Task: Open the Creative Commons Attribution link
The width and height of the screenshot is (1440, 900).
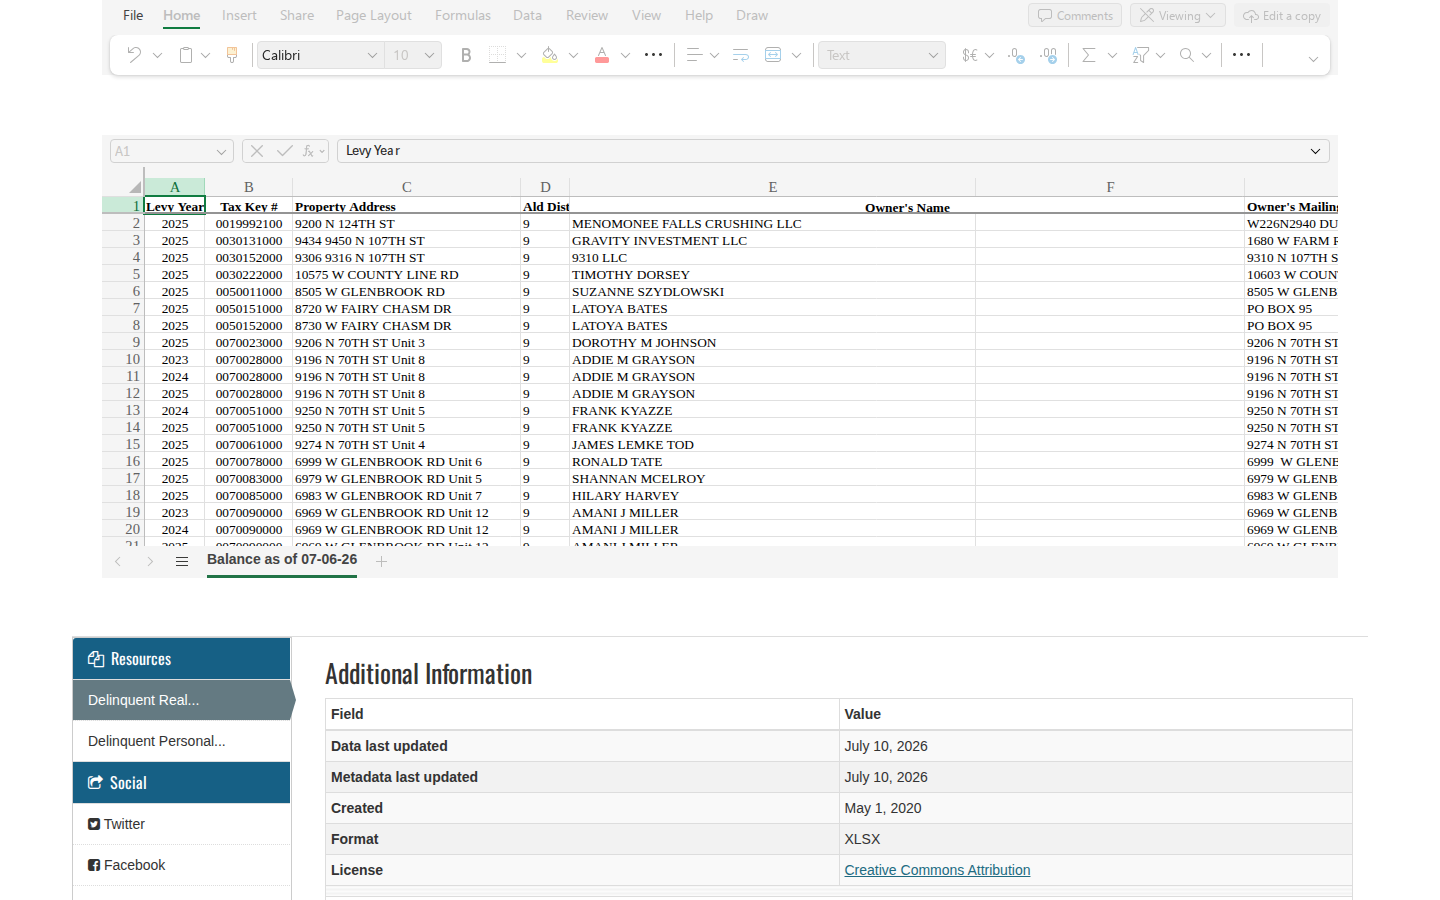Action: coord(937,870)
